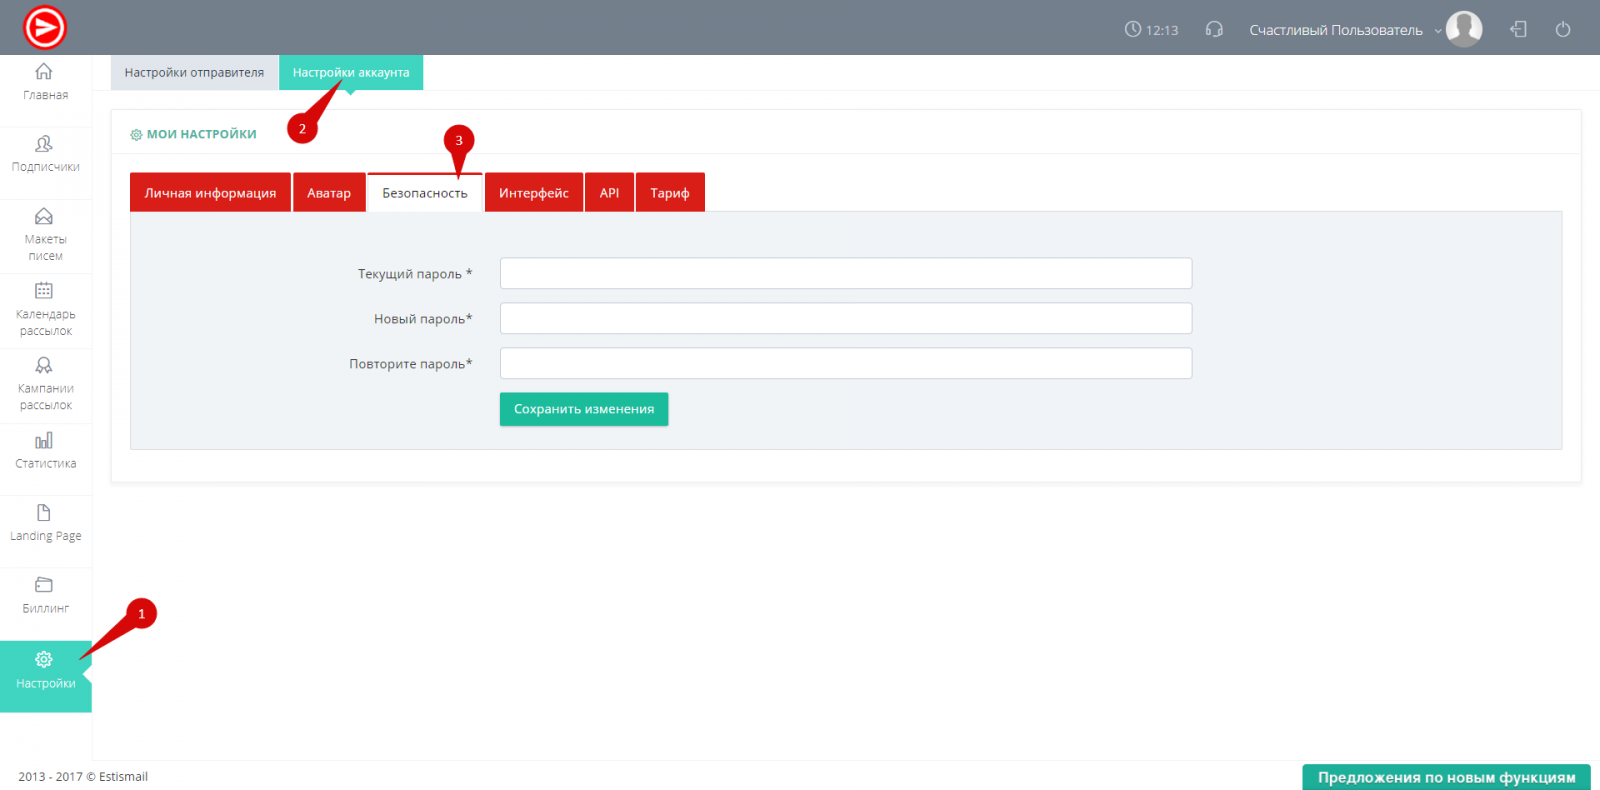Switch to the API tab
The image size is (1600, 790).
point(609,193)
